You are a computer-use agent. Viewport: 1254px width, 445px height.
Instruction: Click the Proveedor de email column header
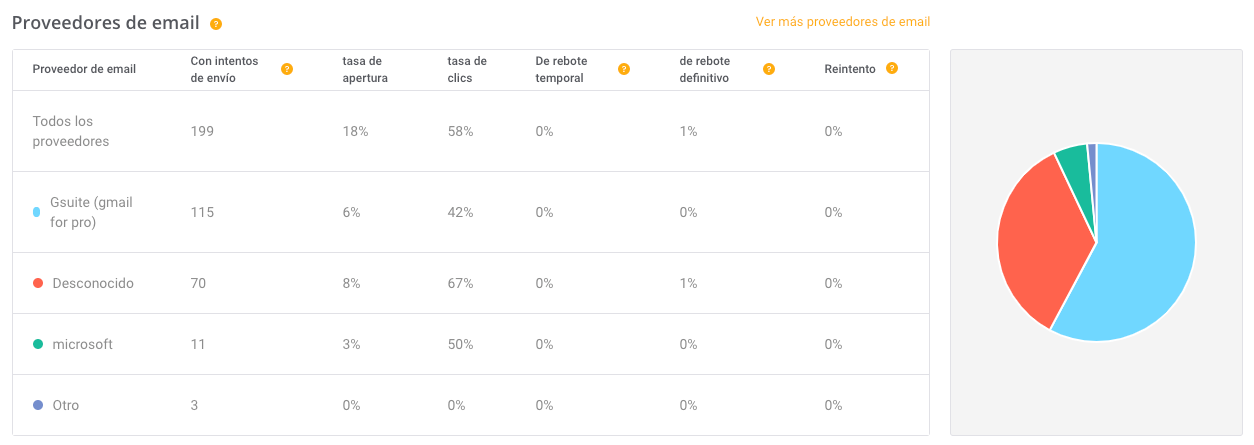[84, 69]
